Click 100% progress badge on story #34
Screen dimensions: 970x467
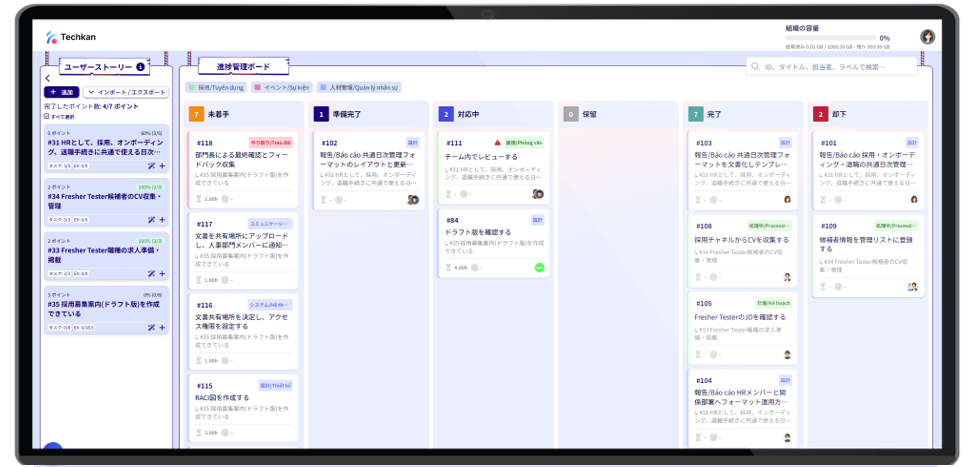tap(149, 187)
